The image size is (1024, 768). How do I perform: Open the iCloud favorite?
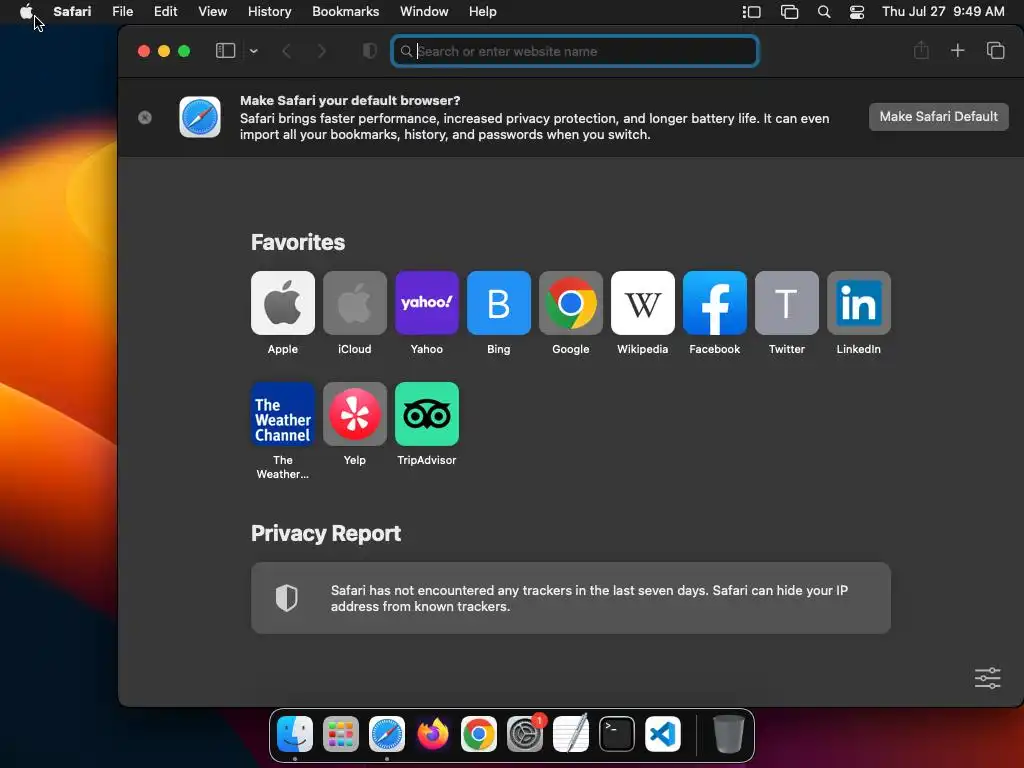(355, 303)
